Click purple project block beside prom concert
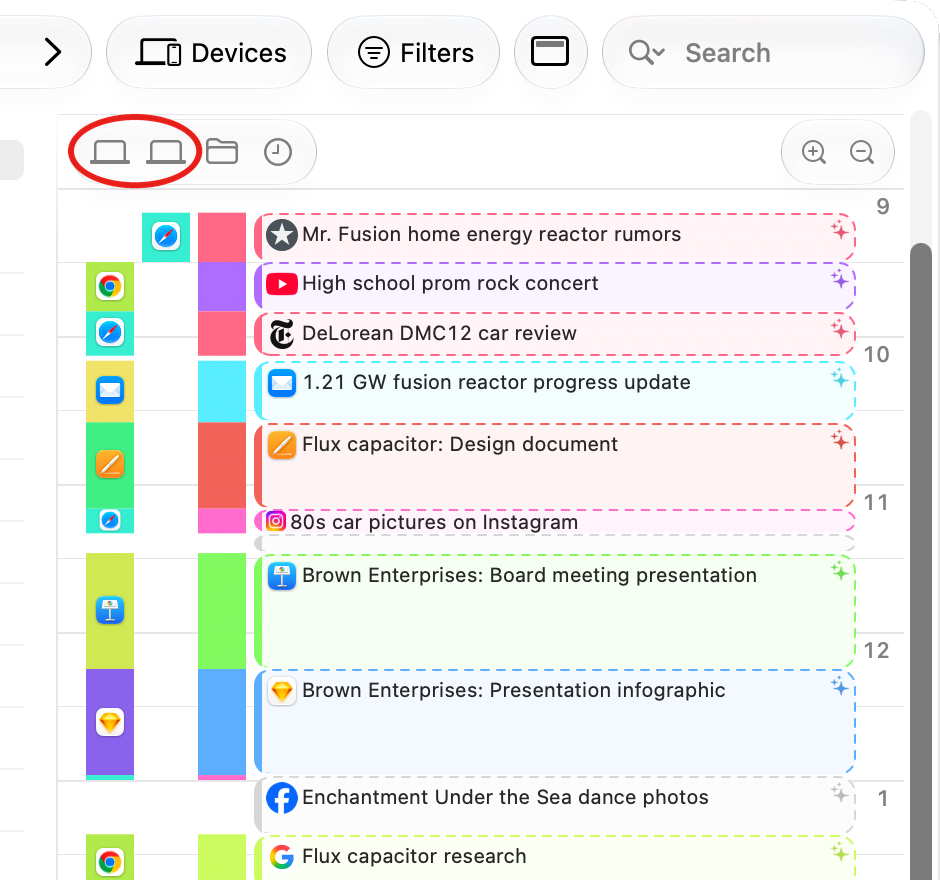Viewport: 940px width, 880px height. coord(222,287)
